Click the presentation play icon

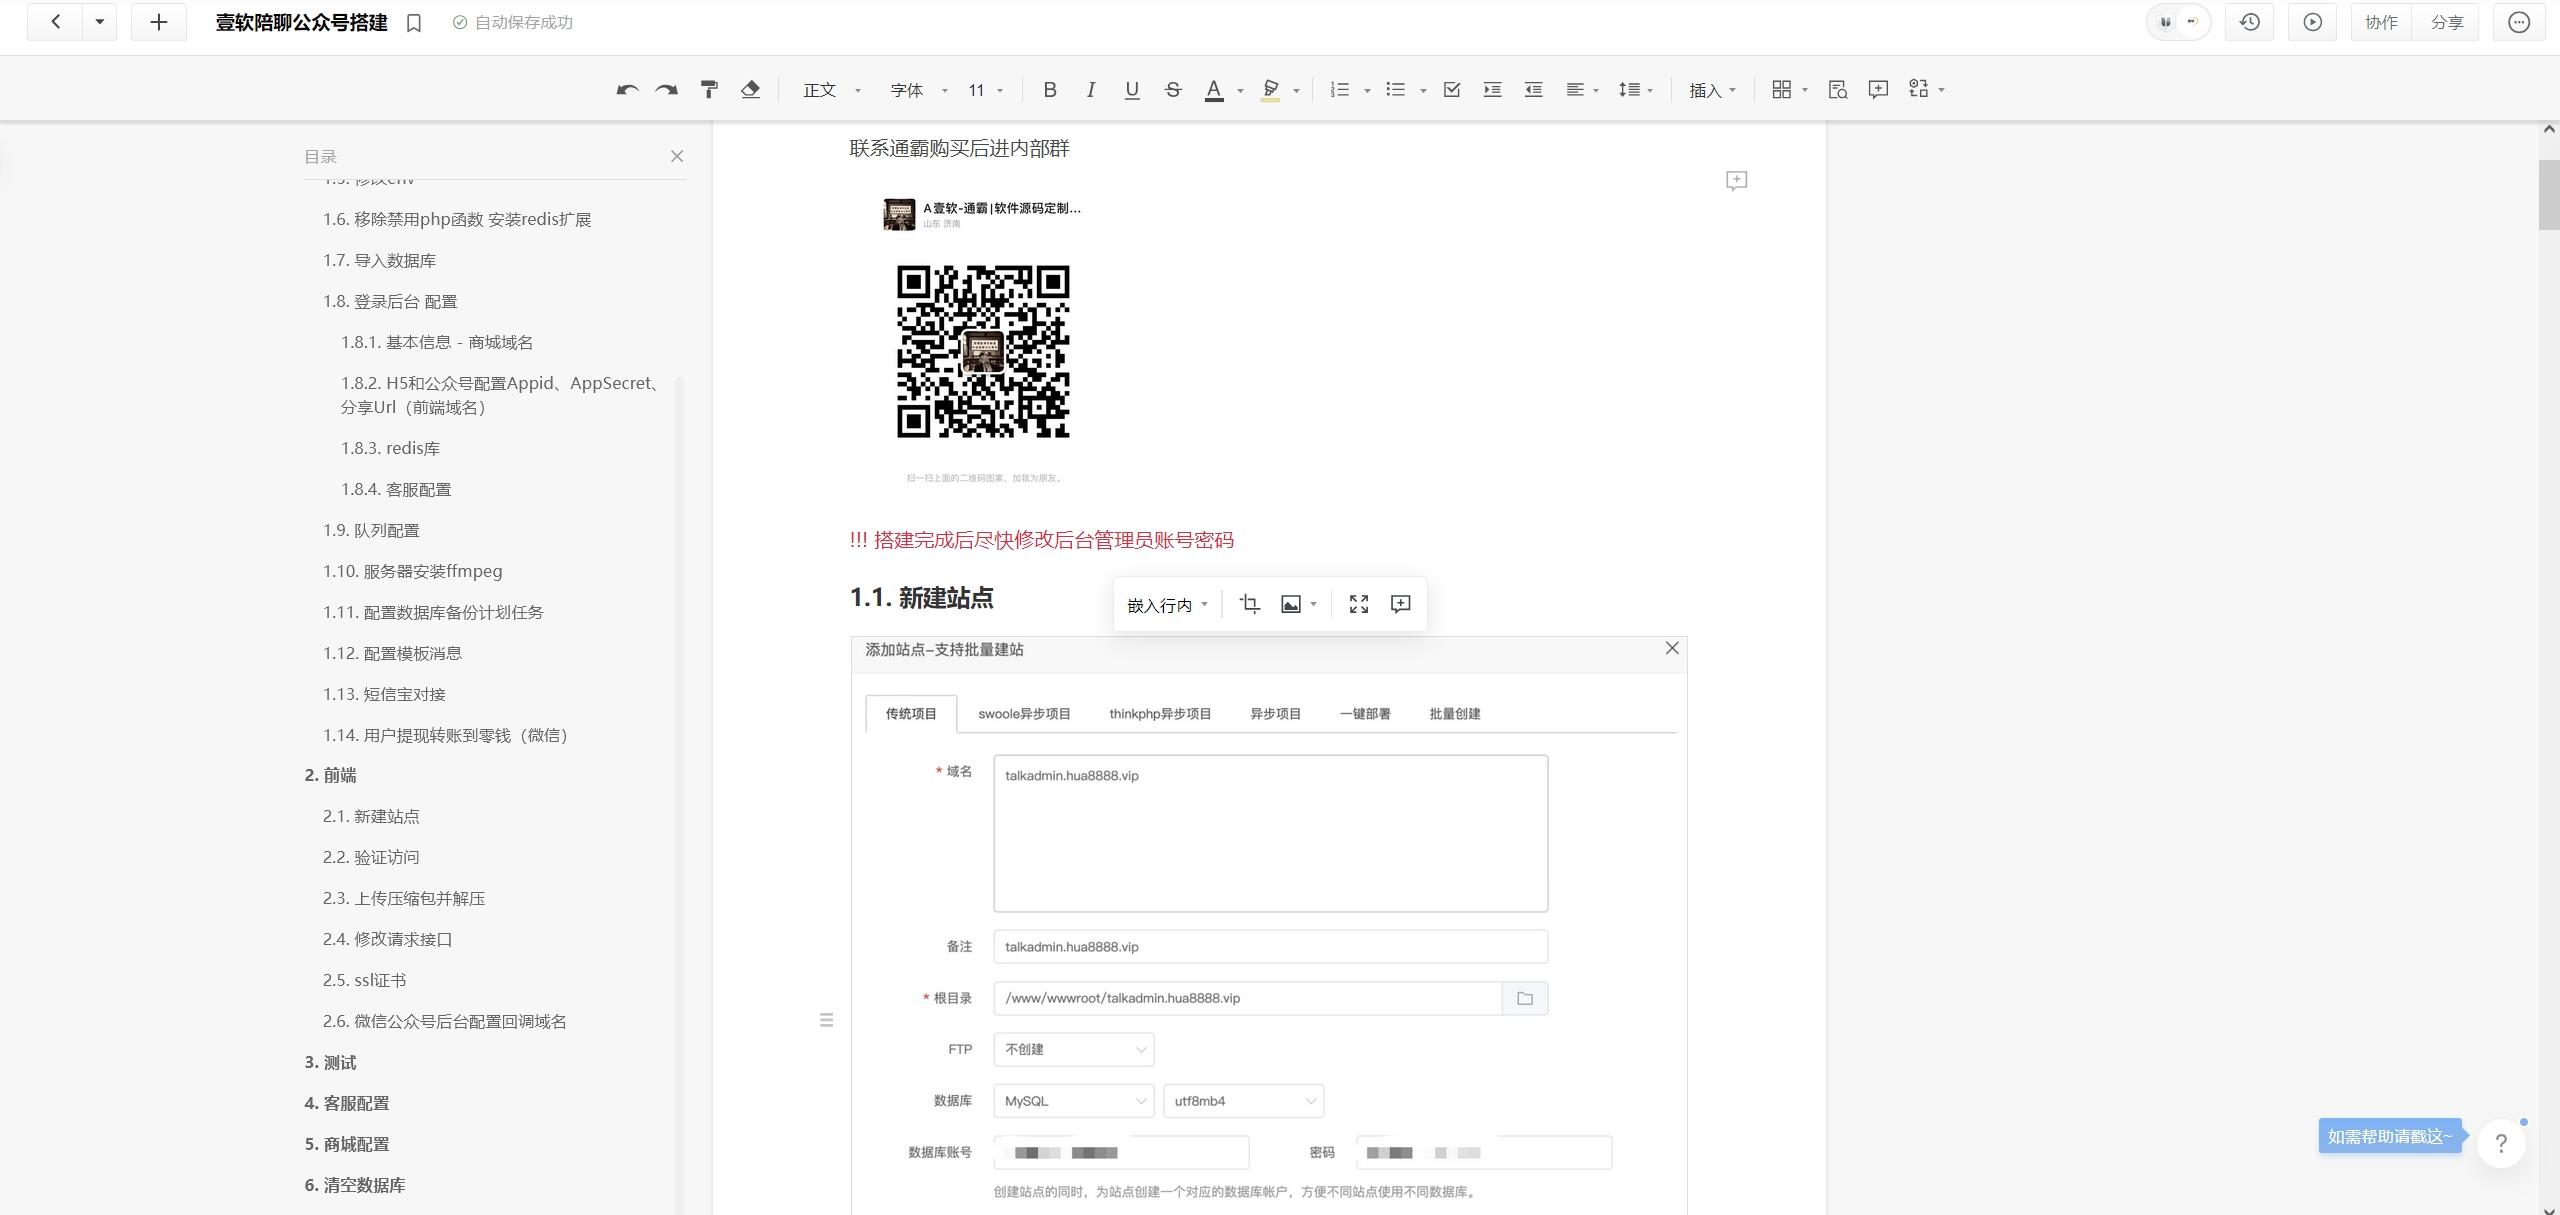2311,21
